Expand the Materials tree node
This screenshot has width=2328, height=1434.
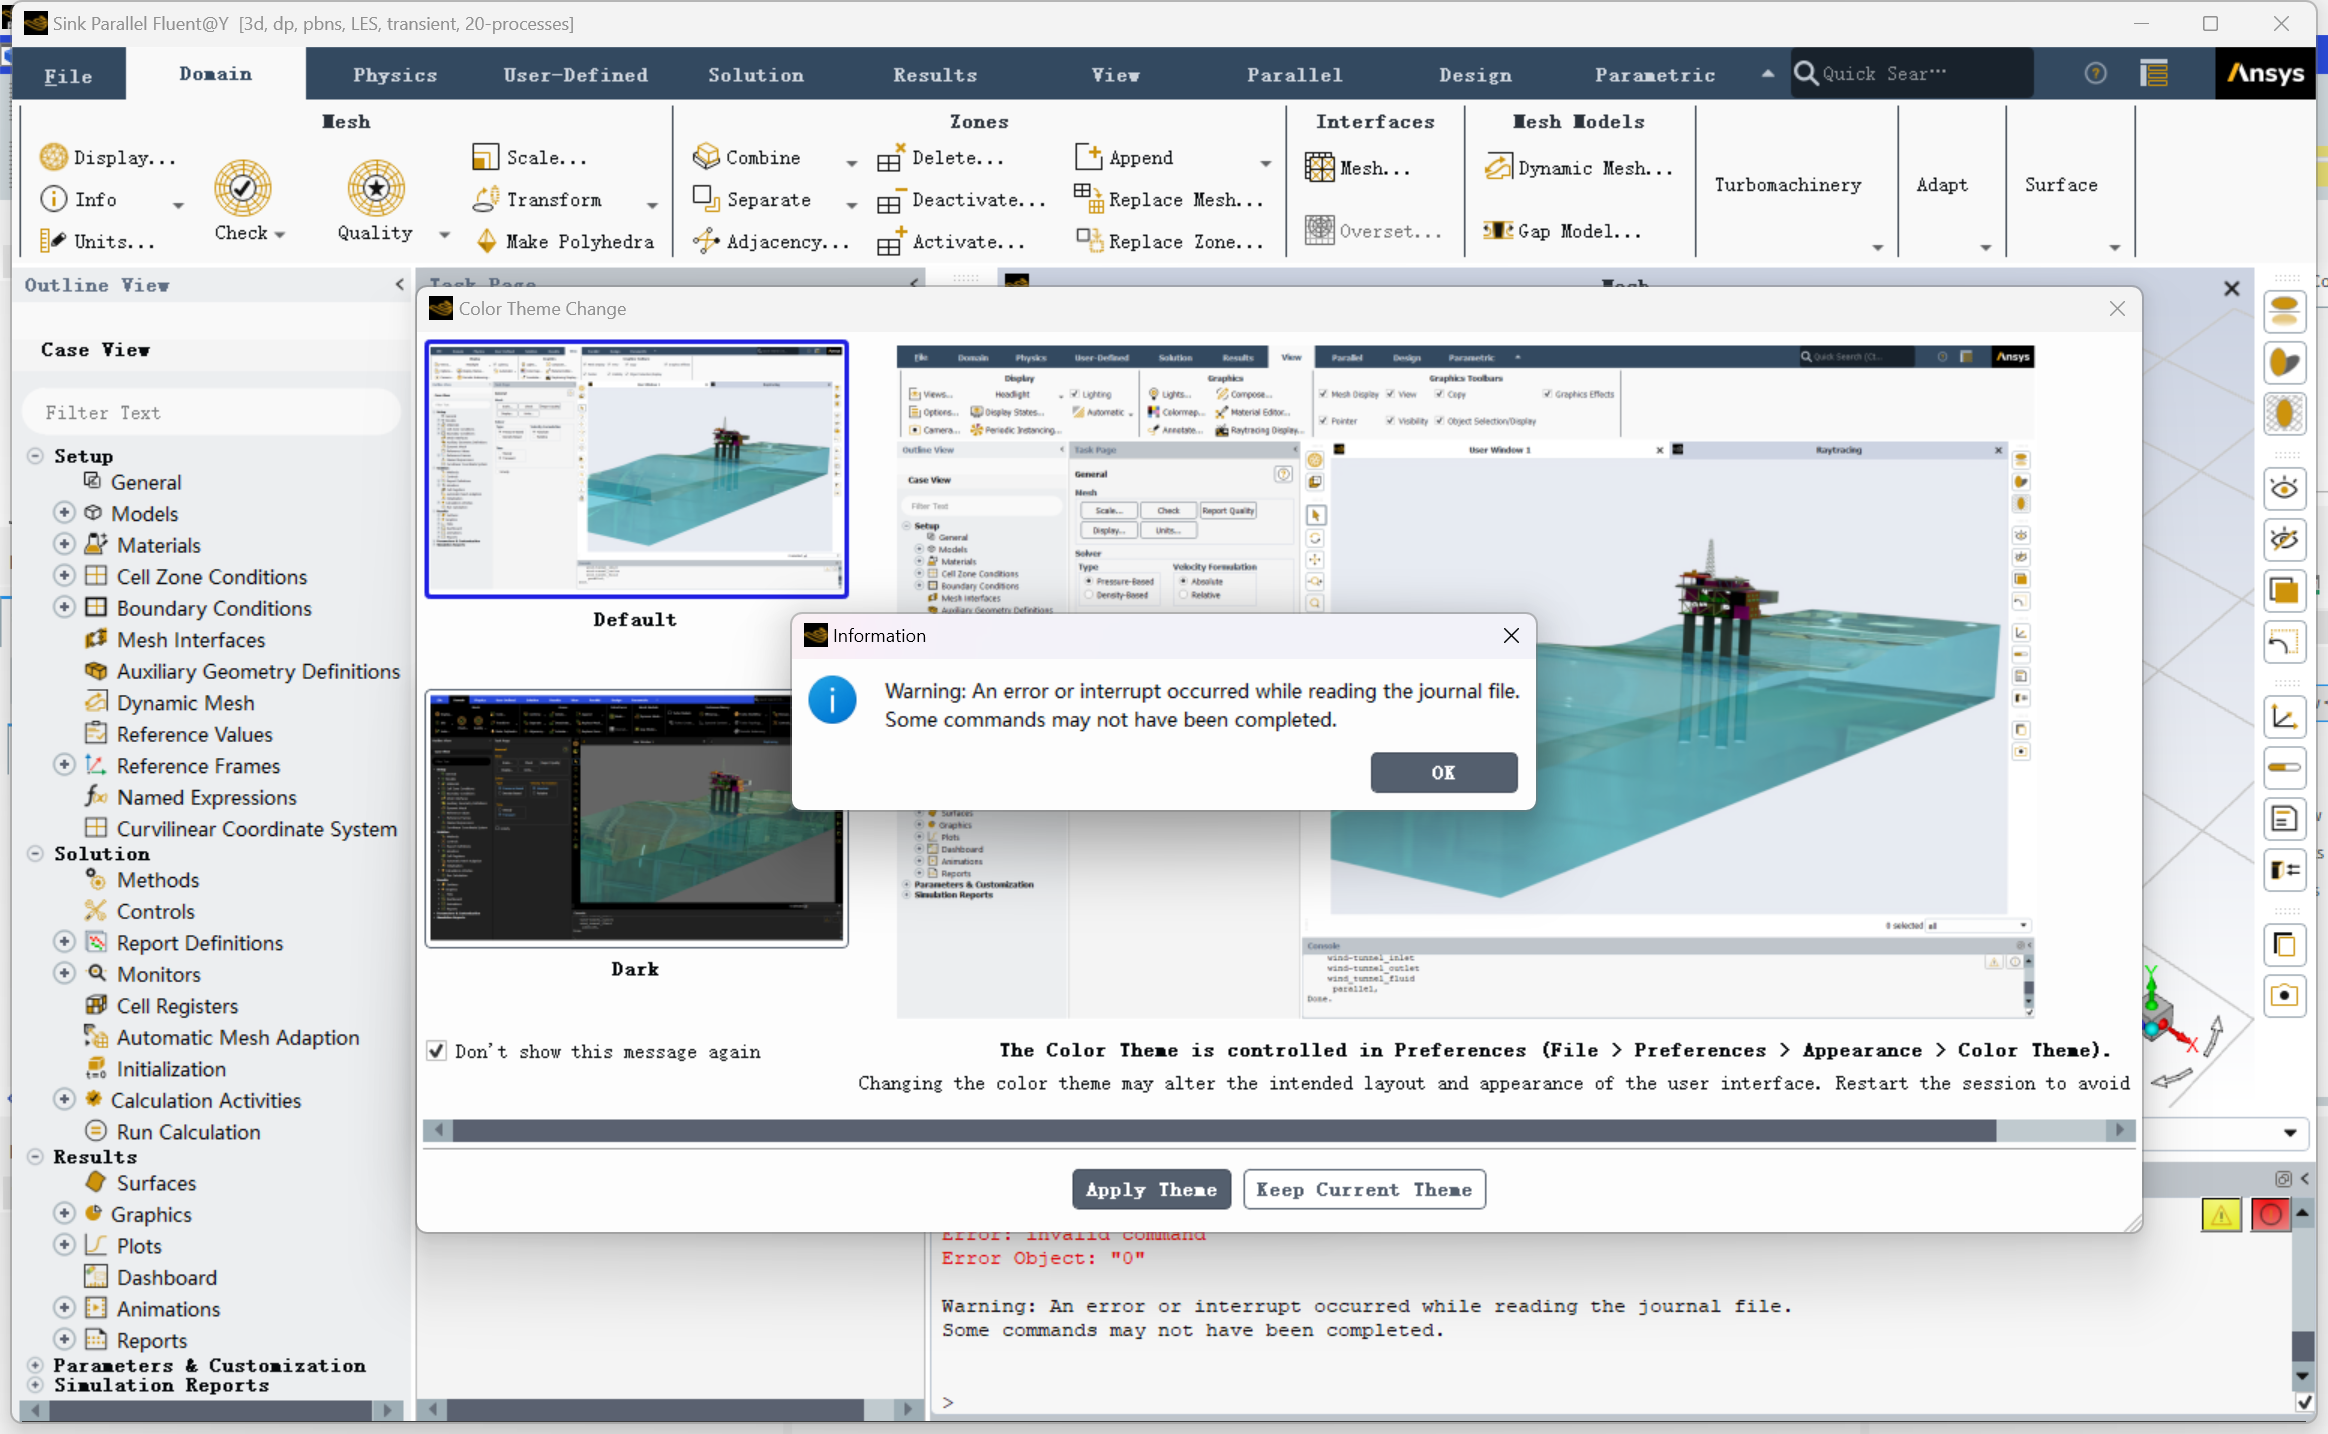pos(64,544)
